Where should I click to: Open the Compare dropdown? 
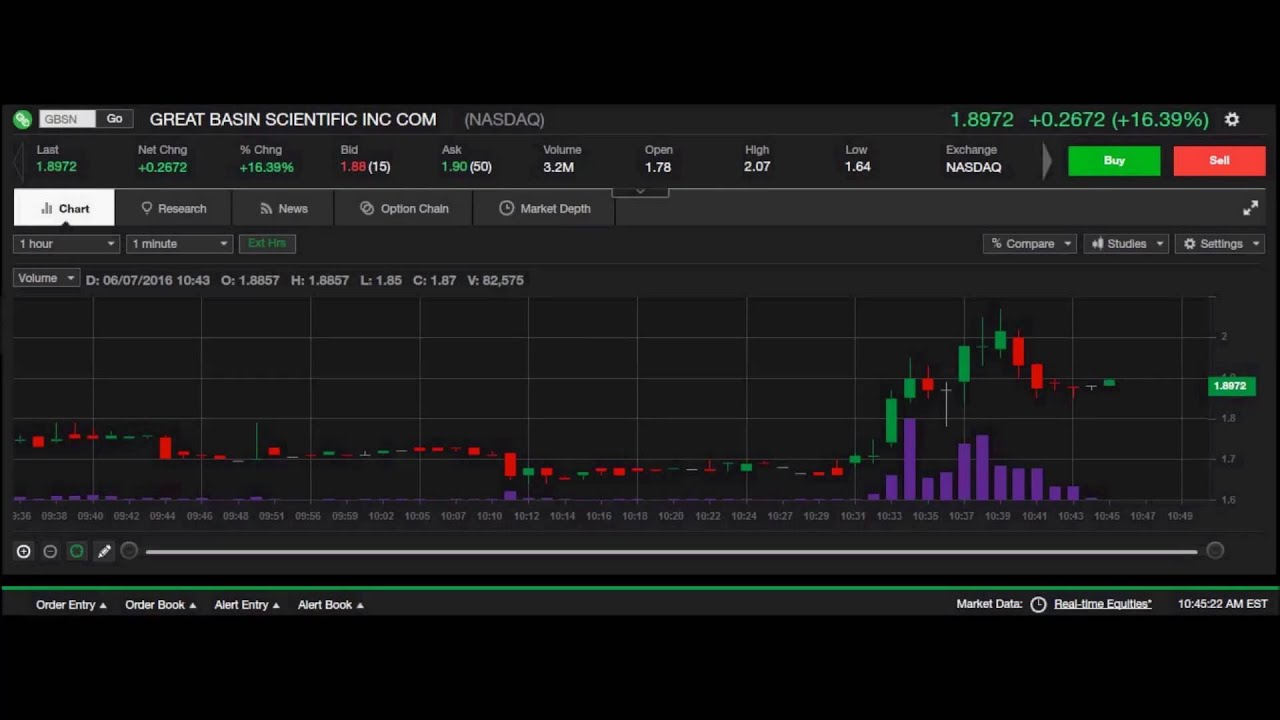[1030, 244]
